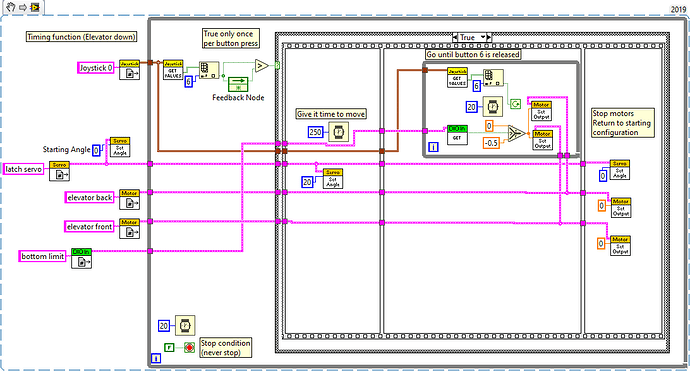Select the lower Motor Set Output VI in the inner loop
The image size is (690, 371).
coord(543,140)
